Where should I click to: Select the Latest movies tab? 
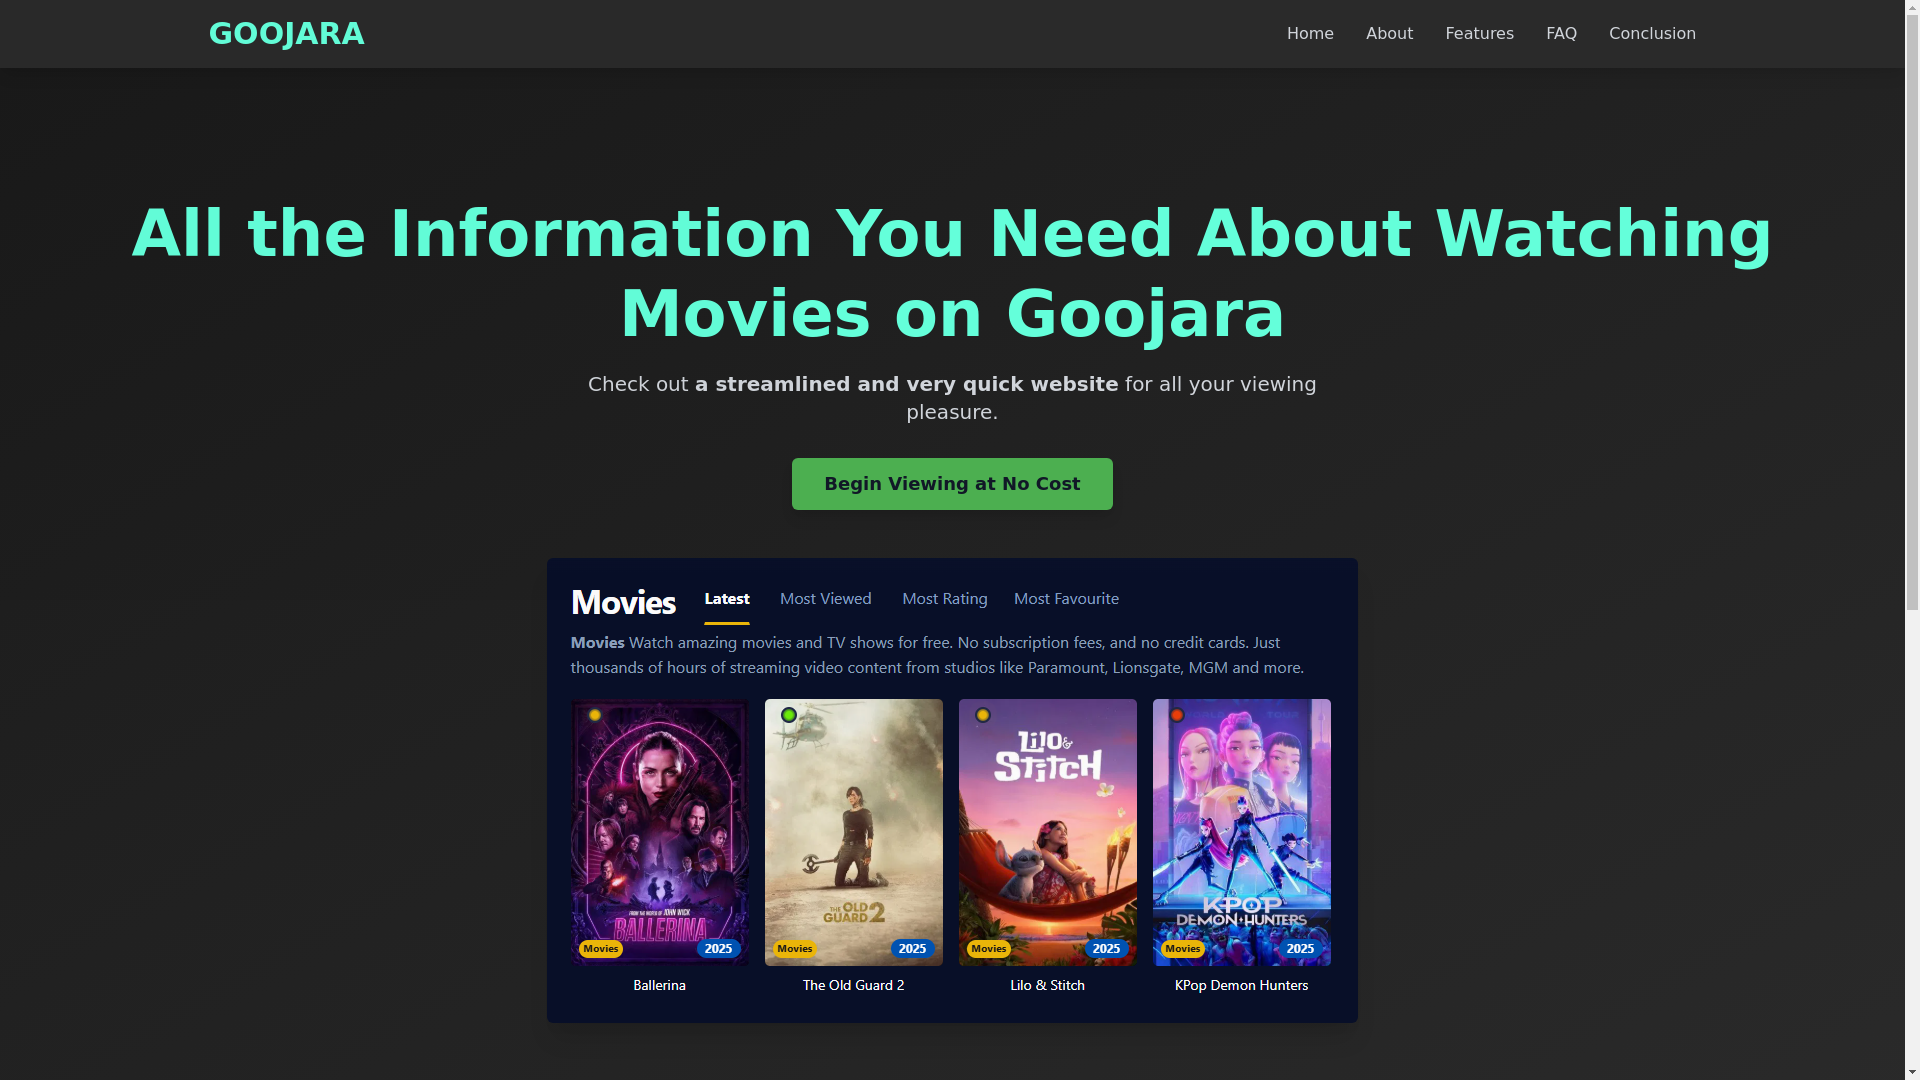click(727, 599)
